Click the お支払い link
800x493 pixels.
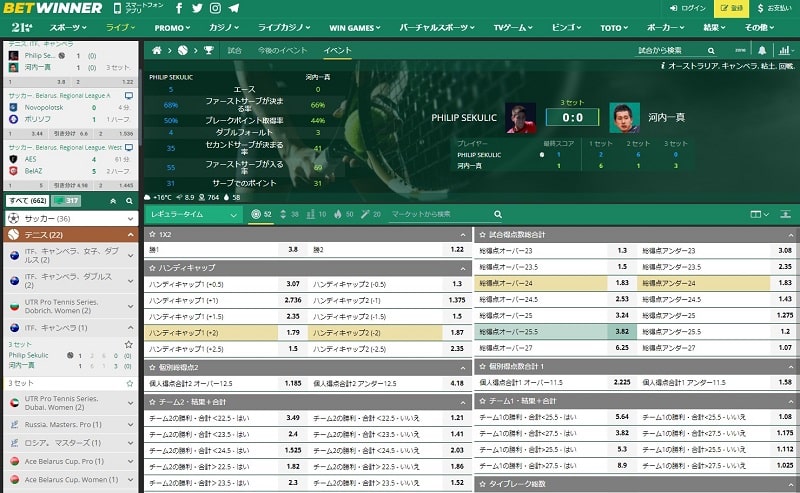774,8
